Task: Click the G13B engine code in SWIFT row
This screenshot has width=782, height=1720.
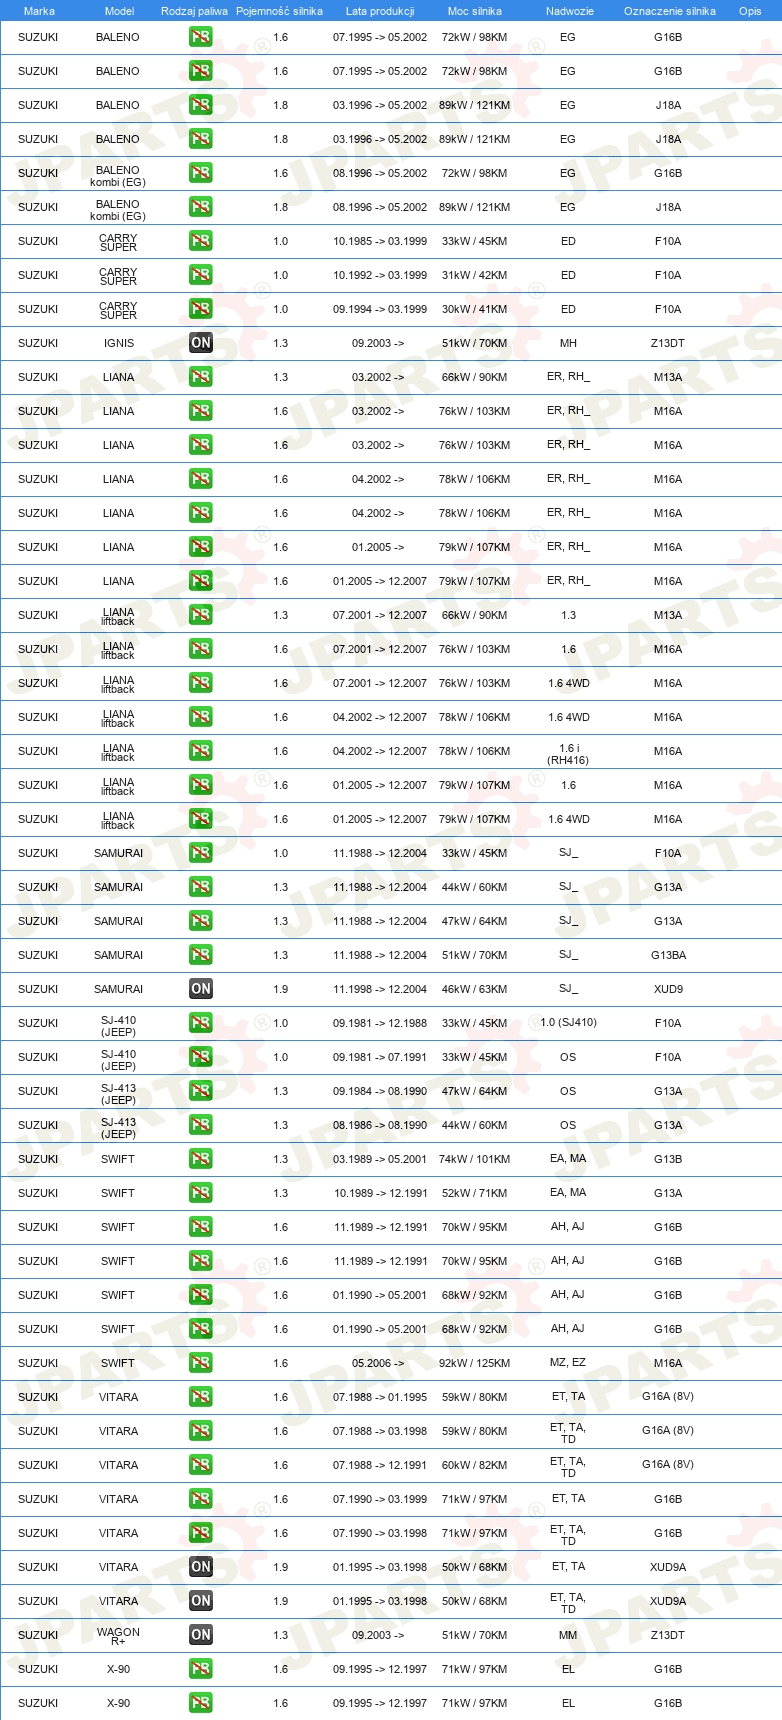Action: [668, 1159]
